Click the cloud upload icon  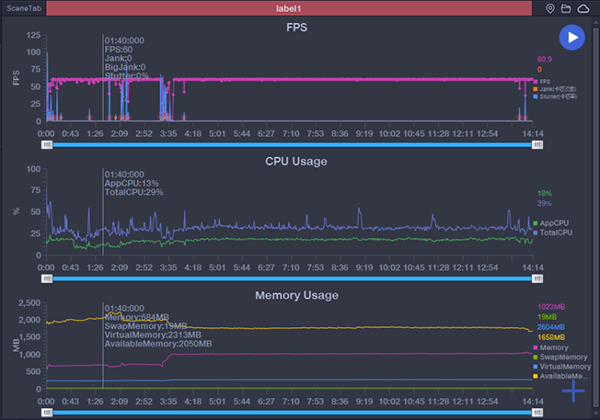coord(583,9)
